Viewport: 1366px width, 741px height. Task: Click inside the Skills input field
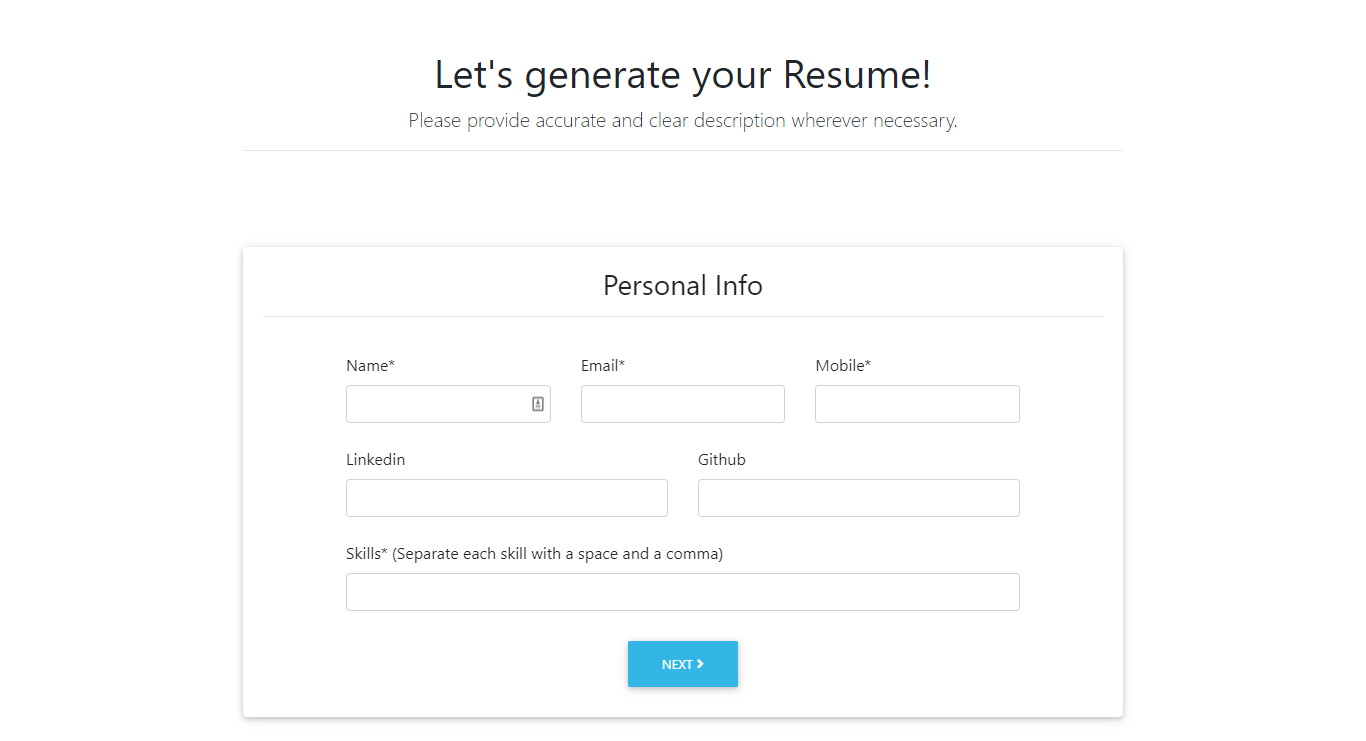pos(682,591)
